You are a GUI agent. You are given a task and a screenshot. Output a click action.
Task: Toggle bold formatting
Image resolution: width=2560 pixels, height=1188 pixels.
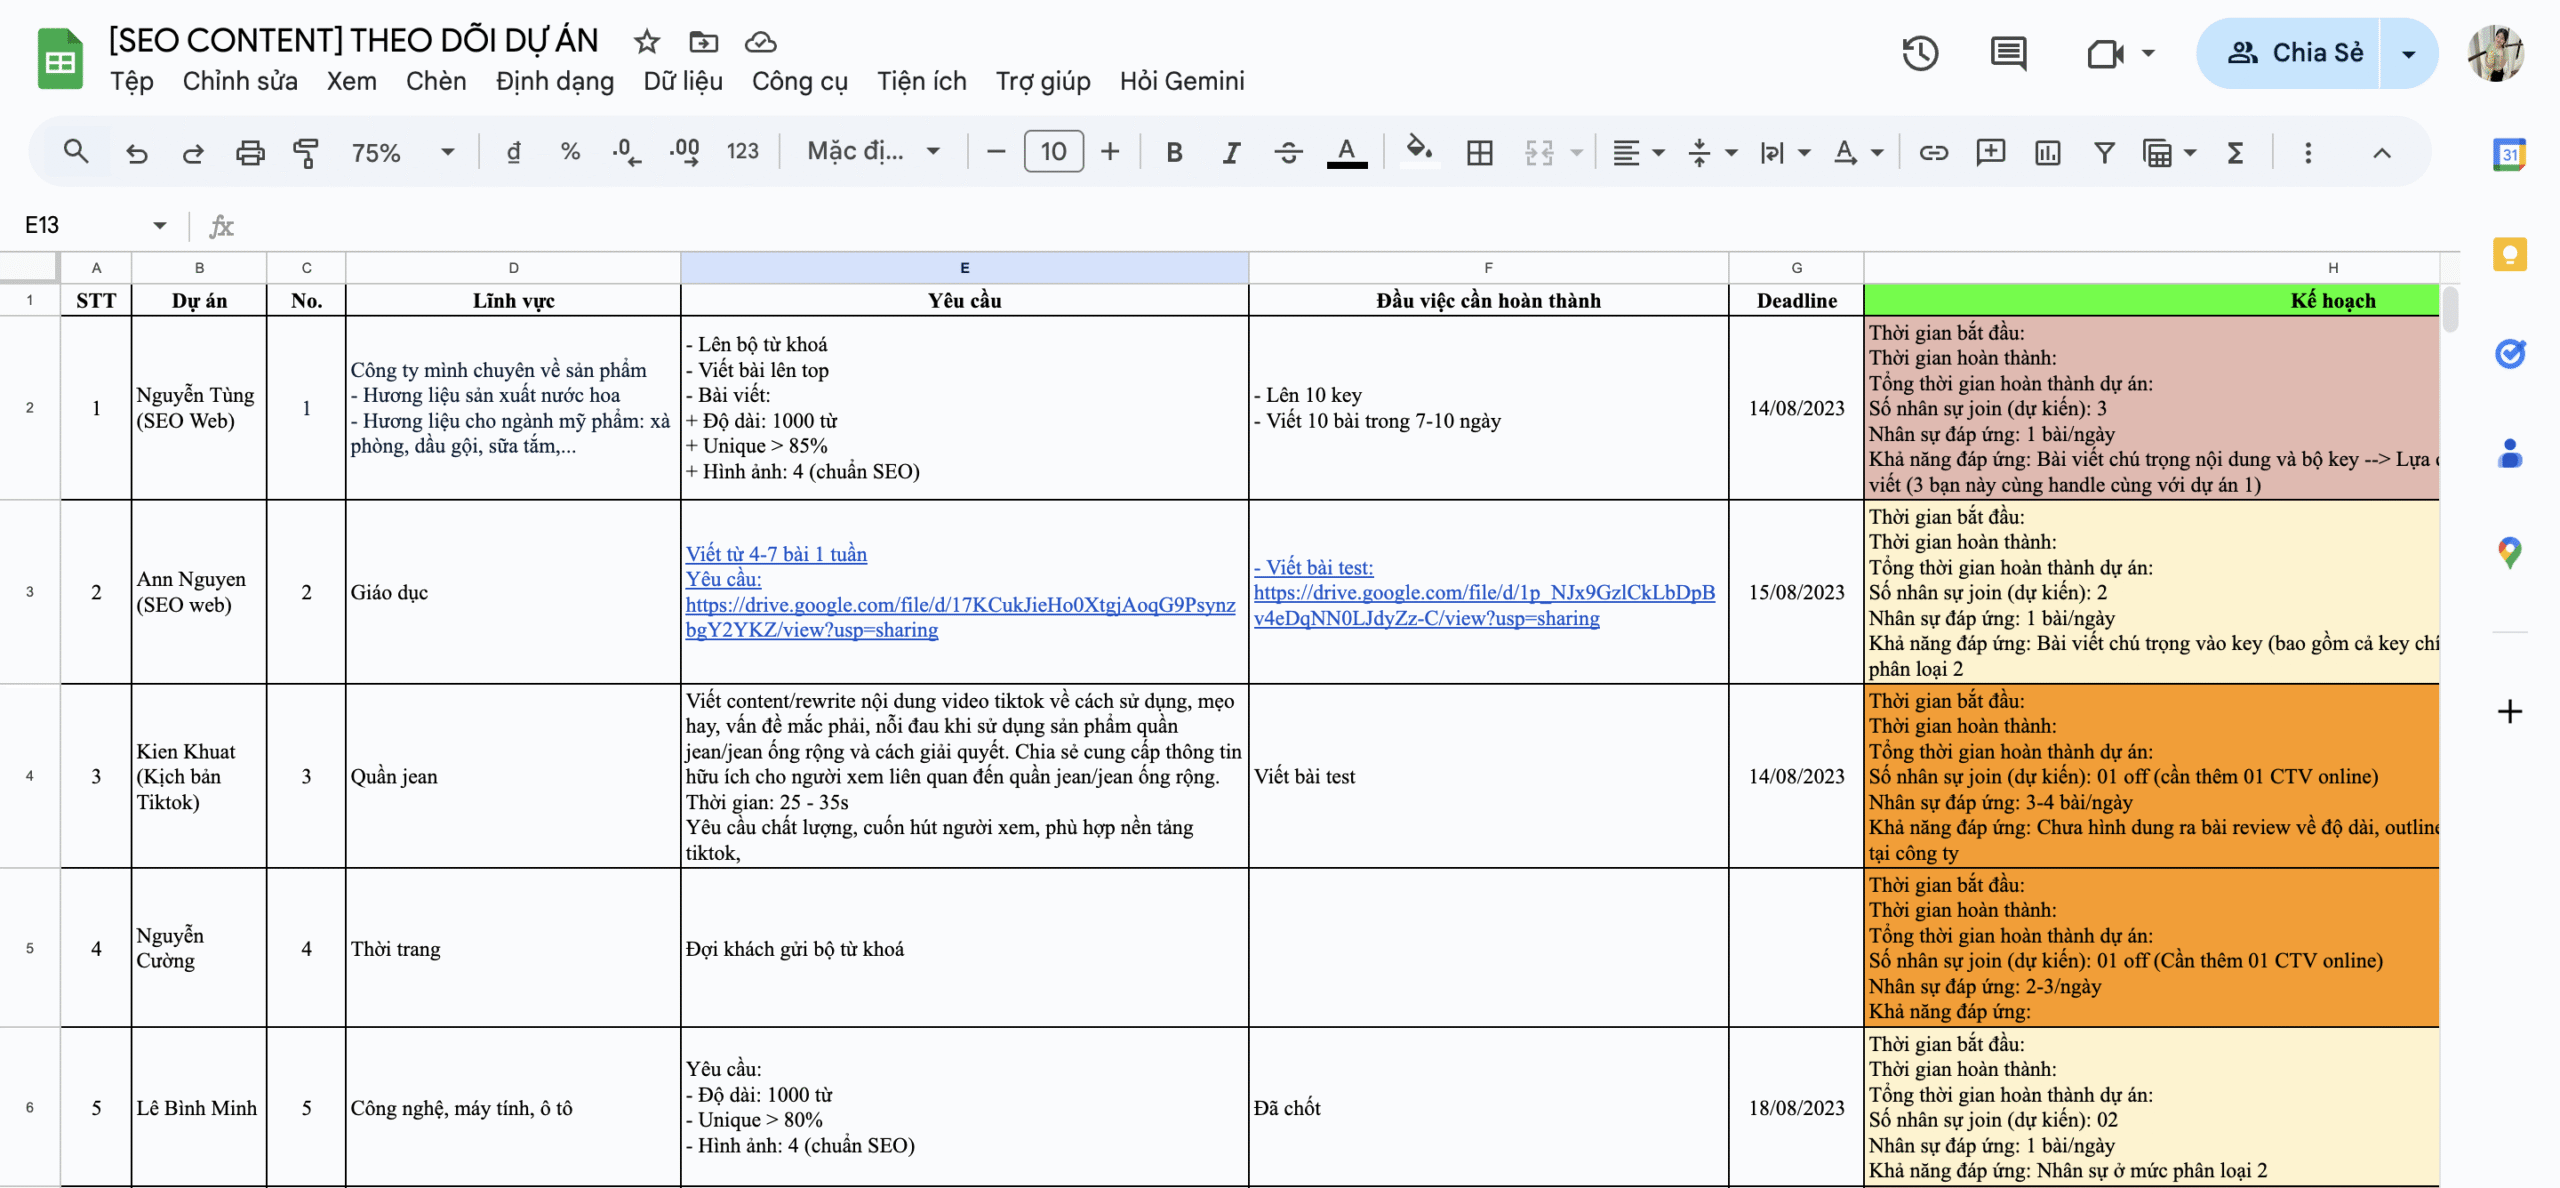coord(1174,152)
